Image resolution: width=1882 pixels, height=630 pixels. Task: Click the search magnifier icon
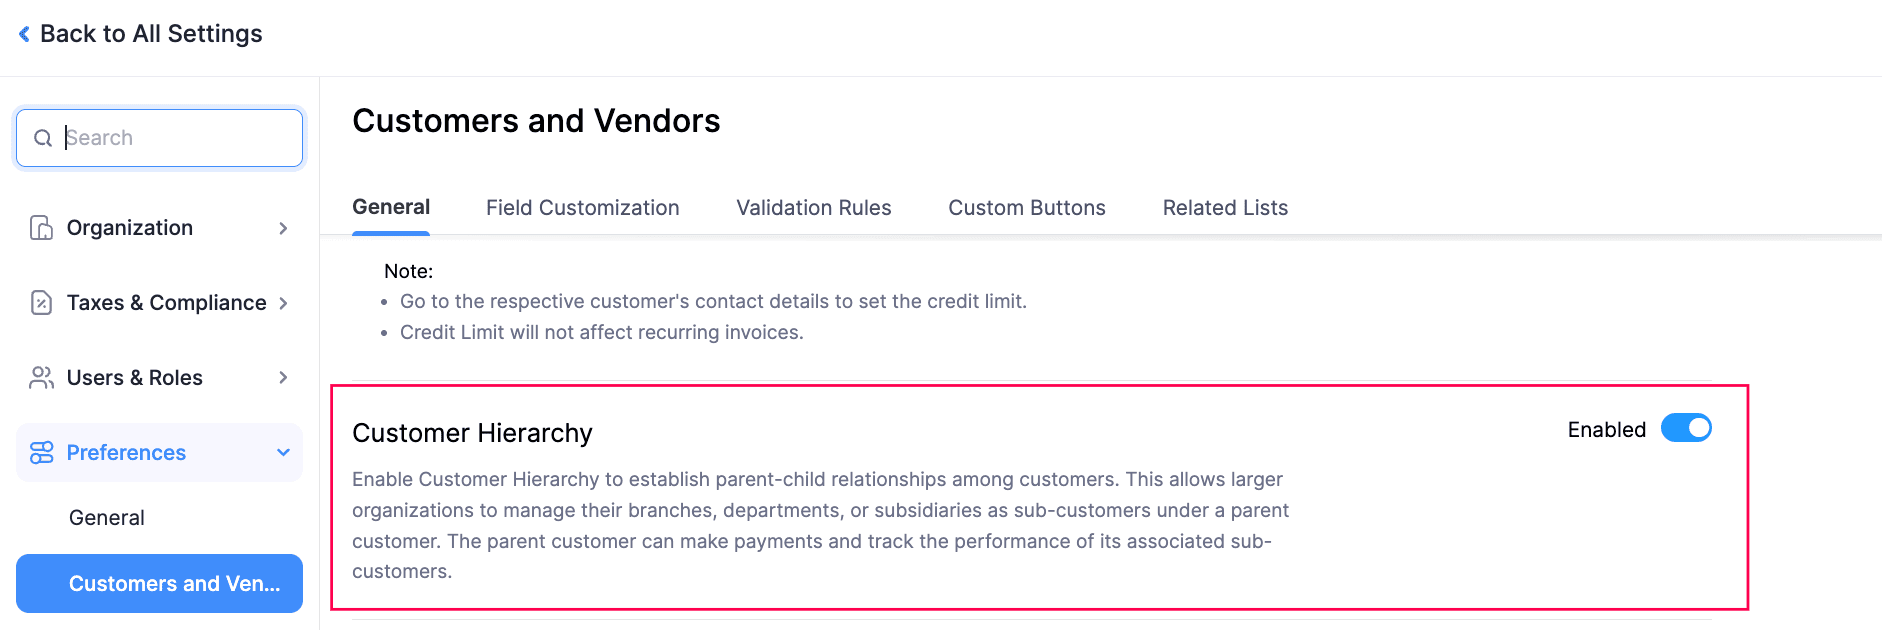tap(43, 137)
